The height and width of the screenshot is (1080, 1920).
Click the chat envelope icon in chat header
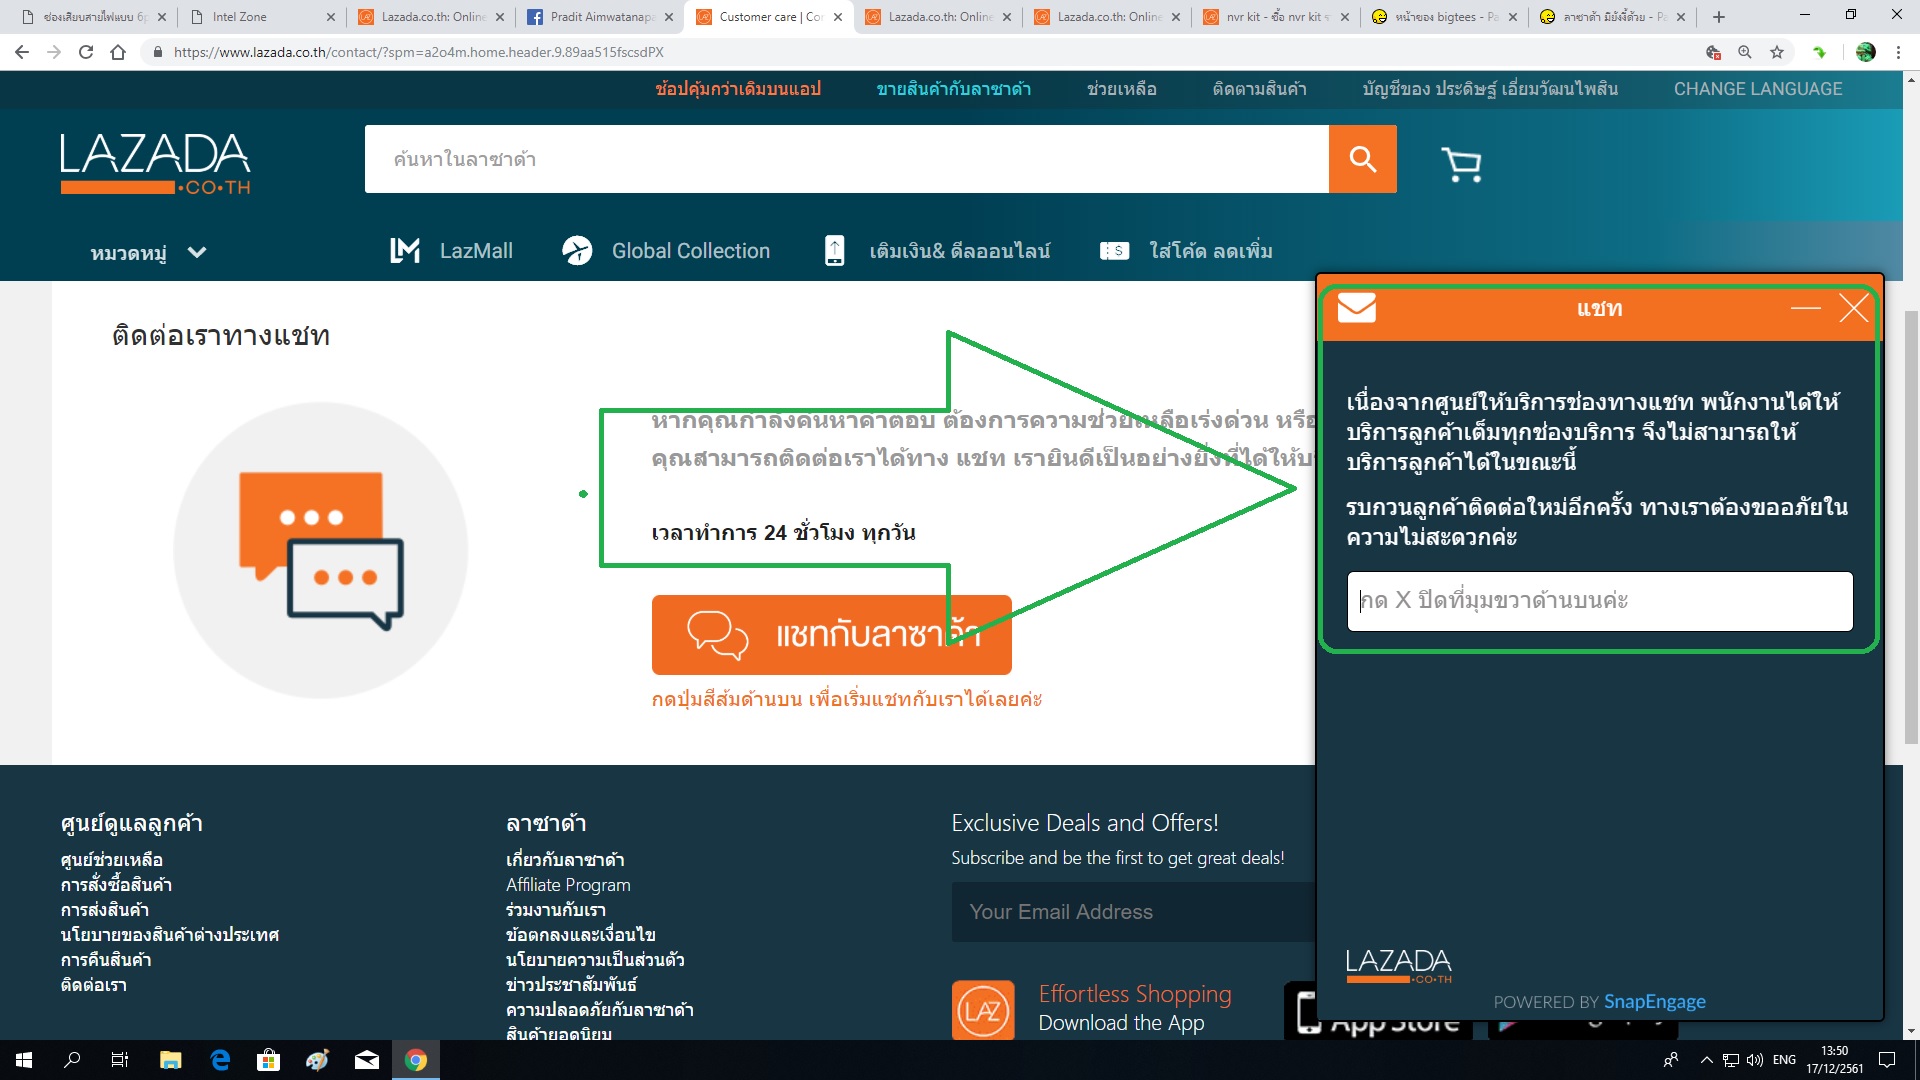1356,308
